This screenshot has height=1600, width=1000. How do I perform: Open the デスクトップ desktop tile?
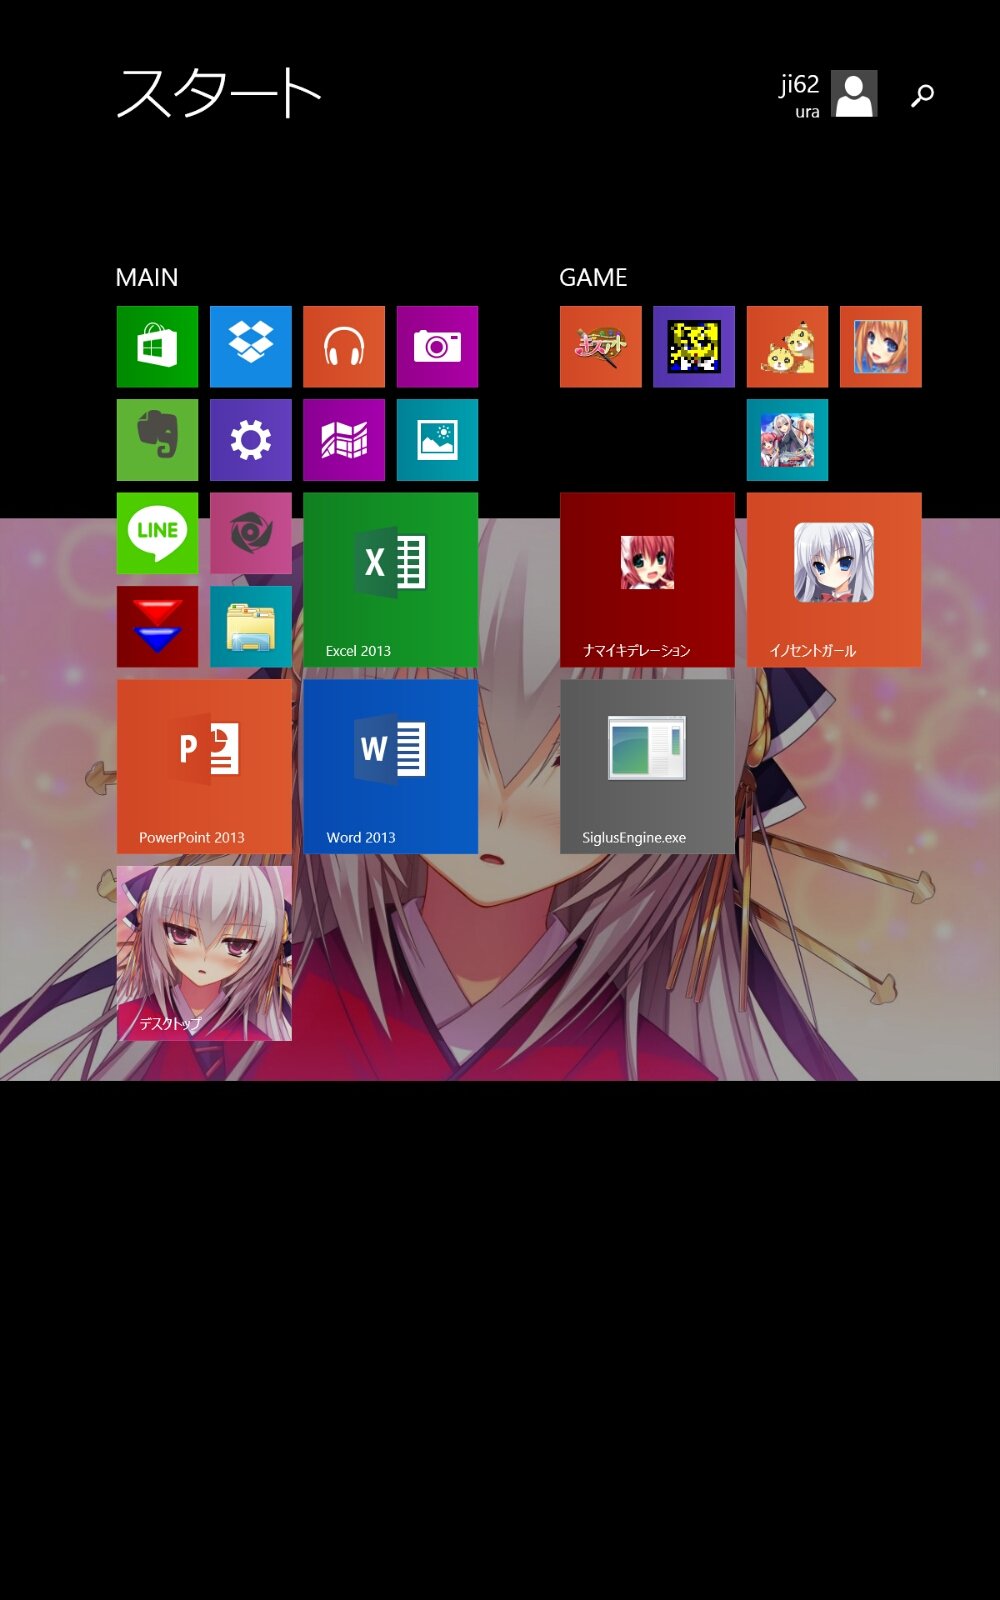tap(204, 954)
